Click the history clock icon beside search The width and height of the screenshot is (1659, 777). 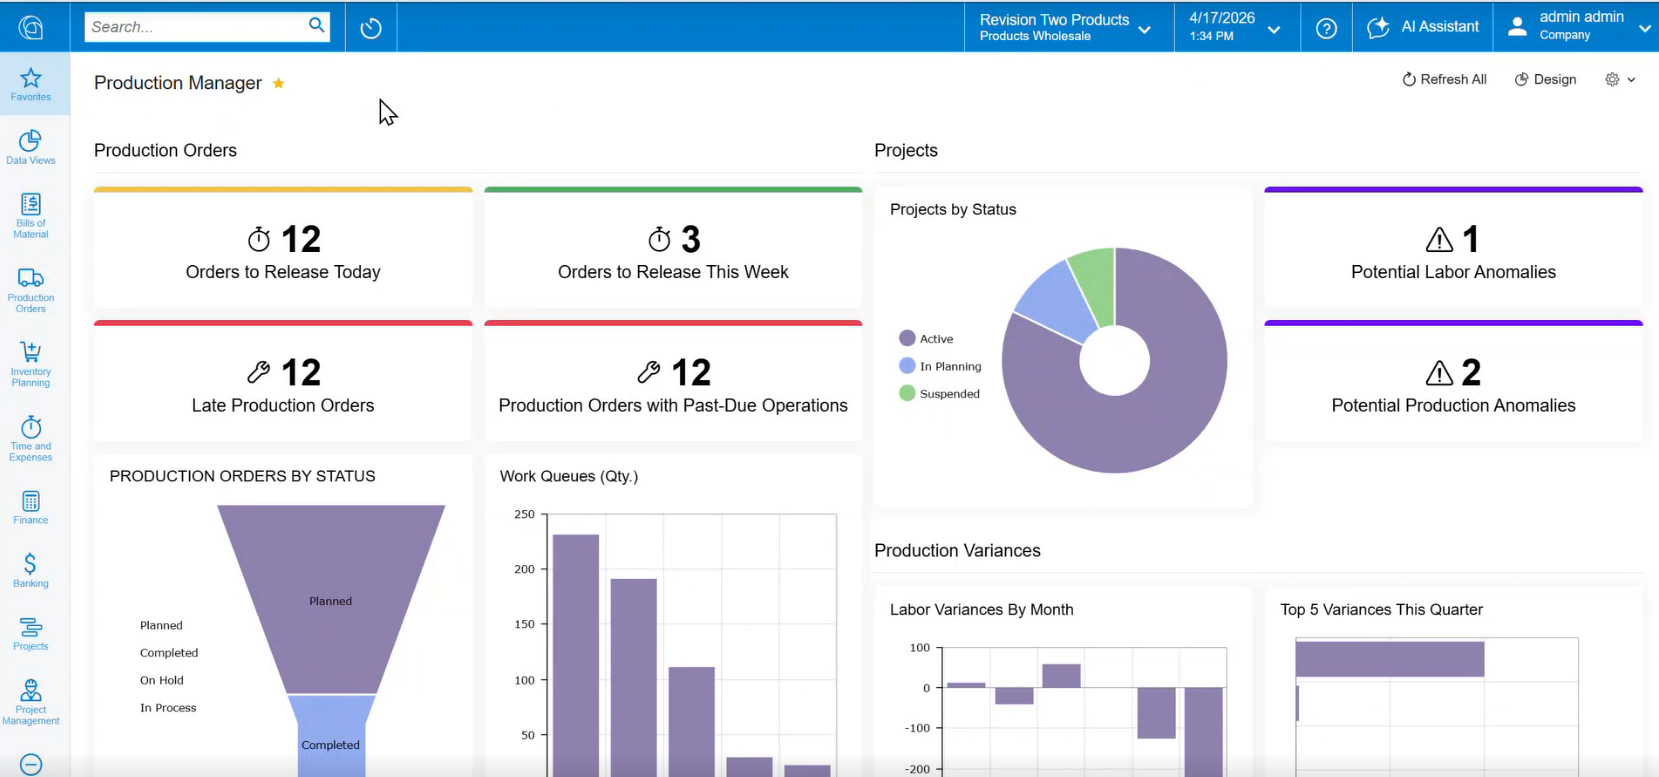tap(371, 28)
